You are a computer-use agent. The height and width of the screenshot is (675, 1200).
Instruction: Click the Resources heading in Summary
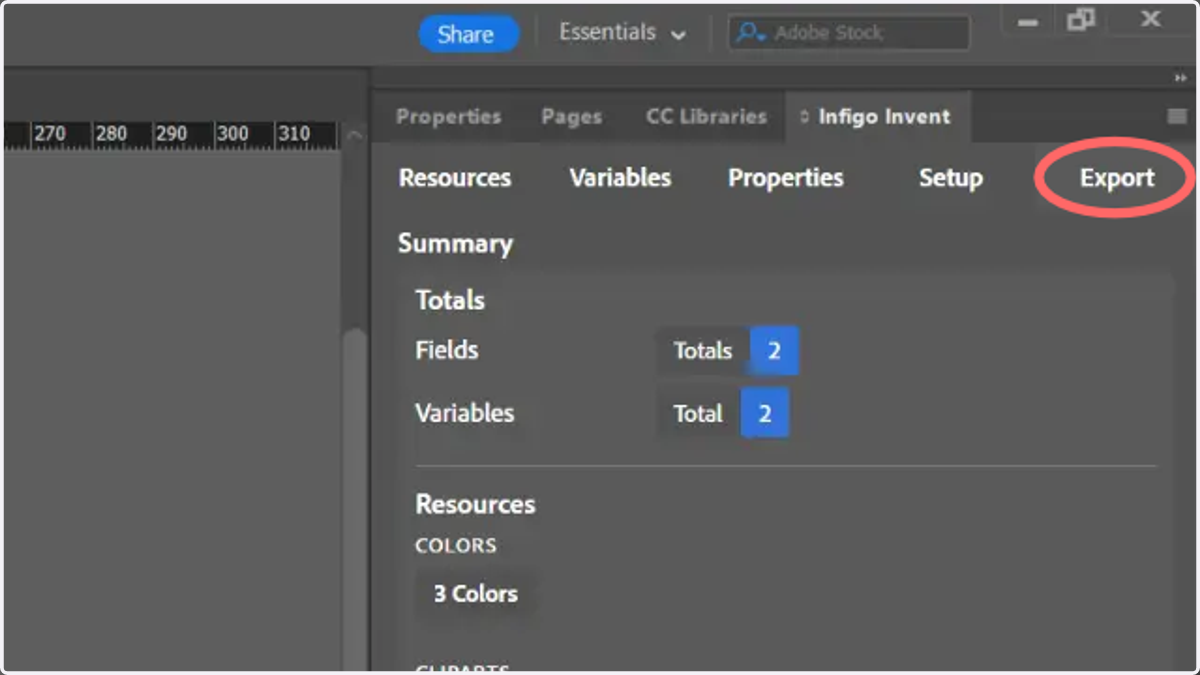475,504
